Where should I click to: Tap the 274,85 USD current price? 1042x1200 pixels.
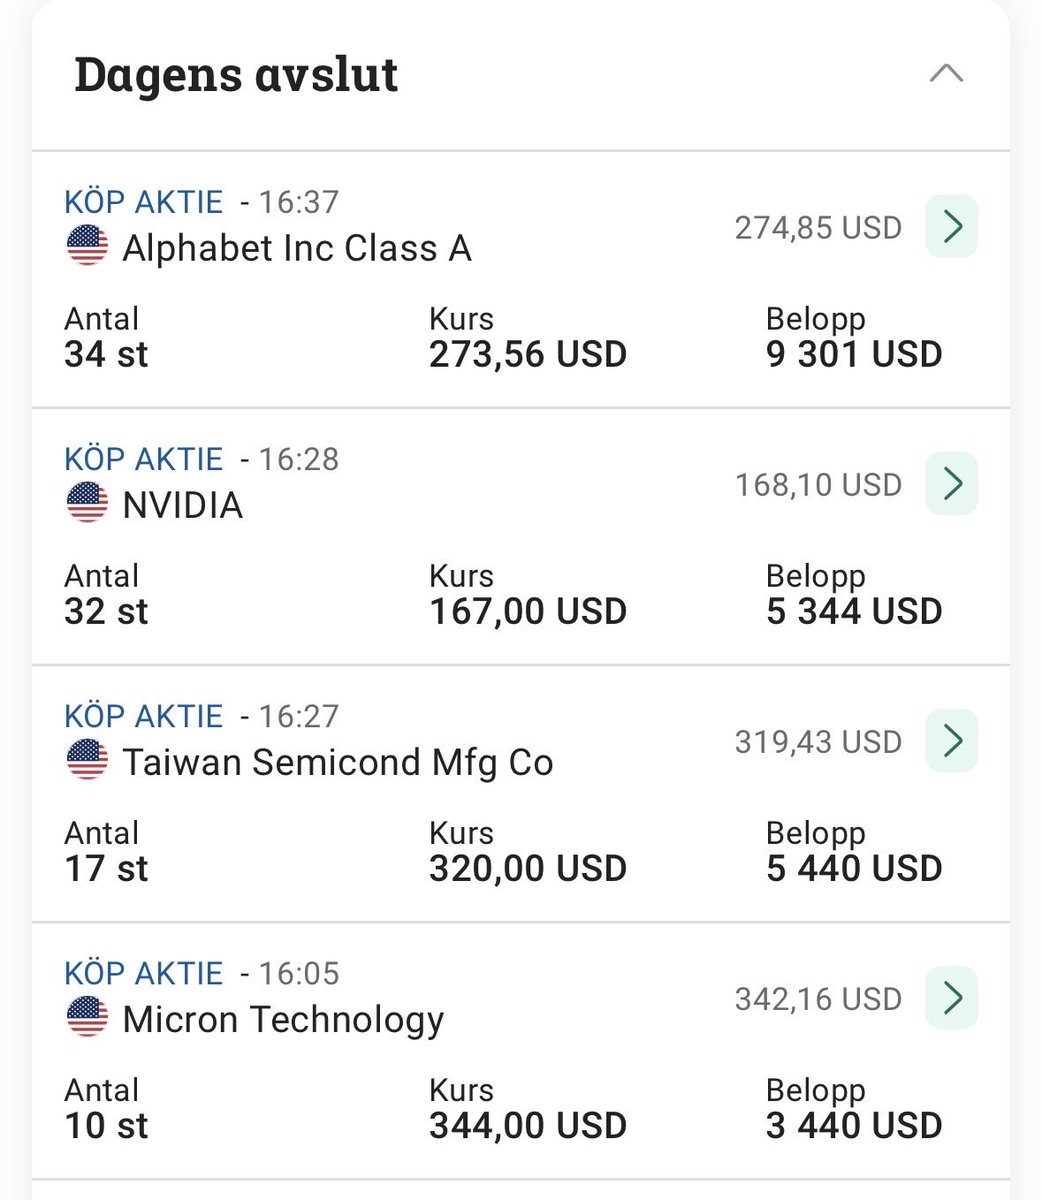[x=818, y=228]
